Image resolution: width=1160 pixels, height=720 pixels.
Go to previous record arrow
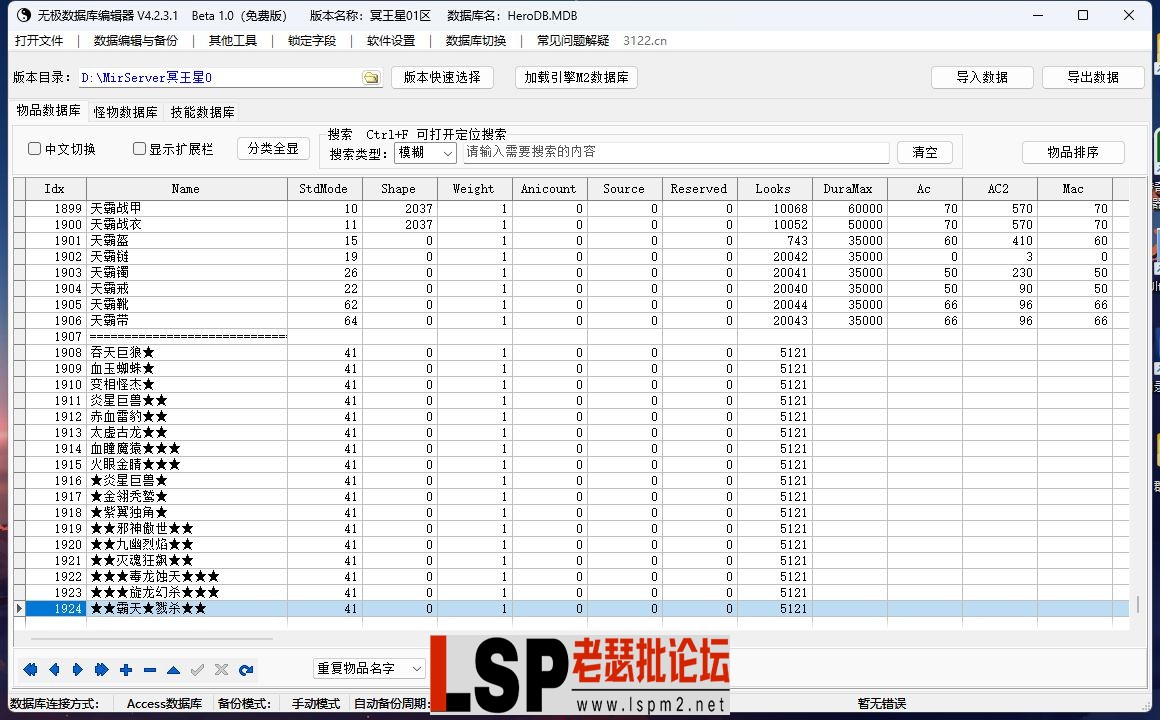[x=54, y=670]
